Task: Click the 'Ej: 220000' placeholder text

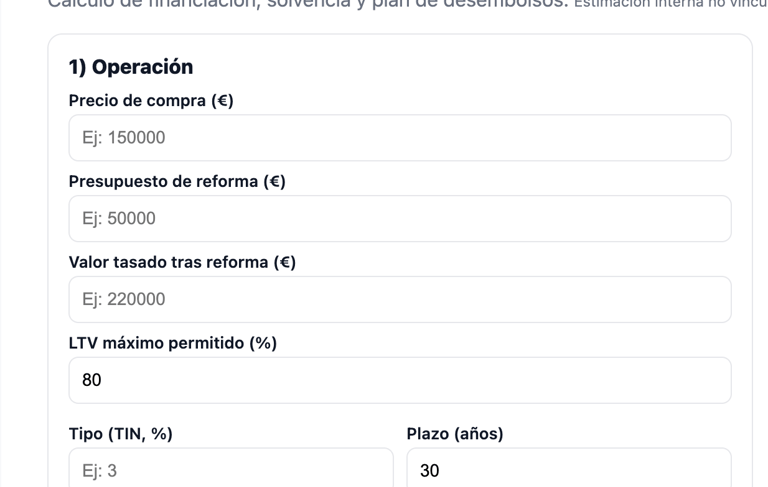Action: click(x=123, y=299)
